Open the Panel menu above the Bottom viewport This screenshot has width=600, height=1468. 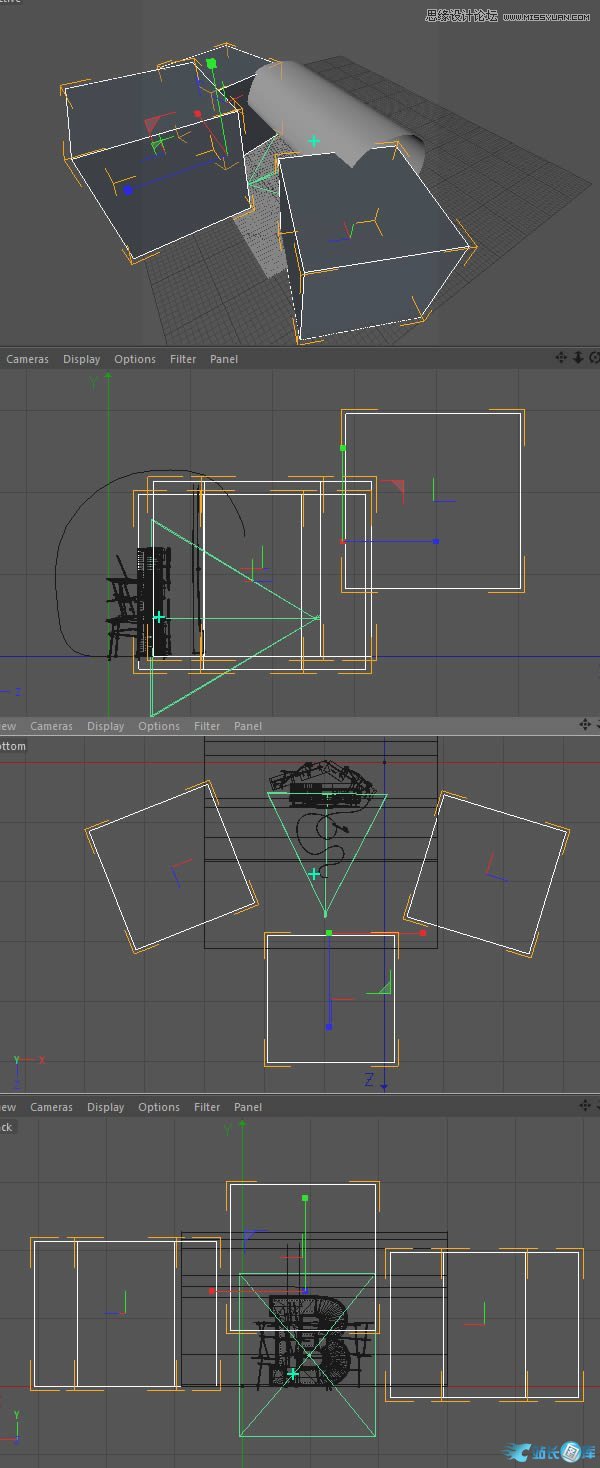(x=248, y=726)
